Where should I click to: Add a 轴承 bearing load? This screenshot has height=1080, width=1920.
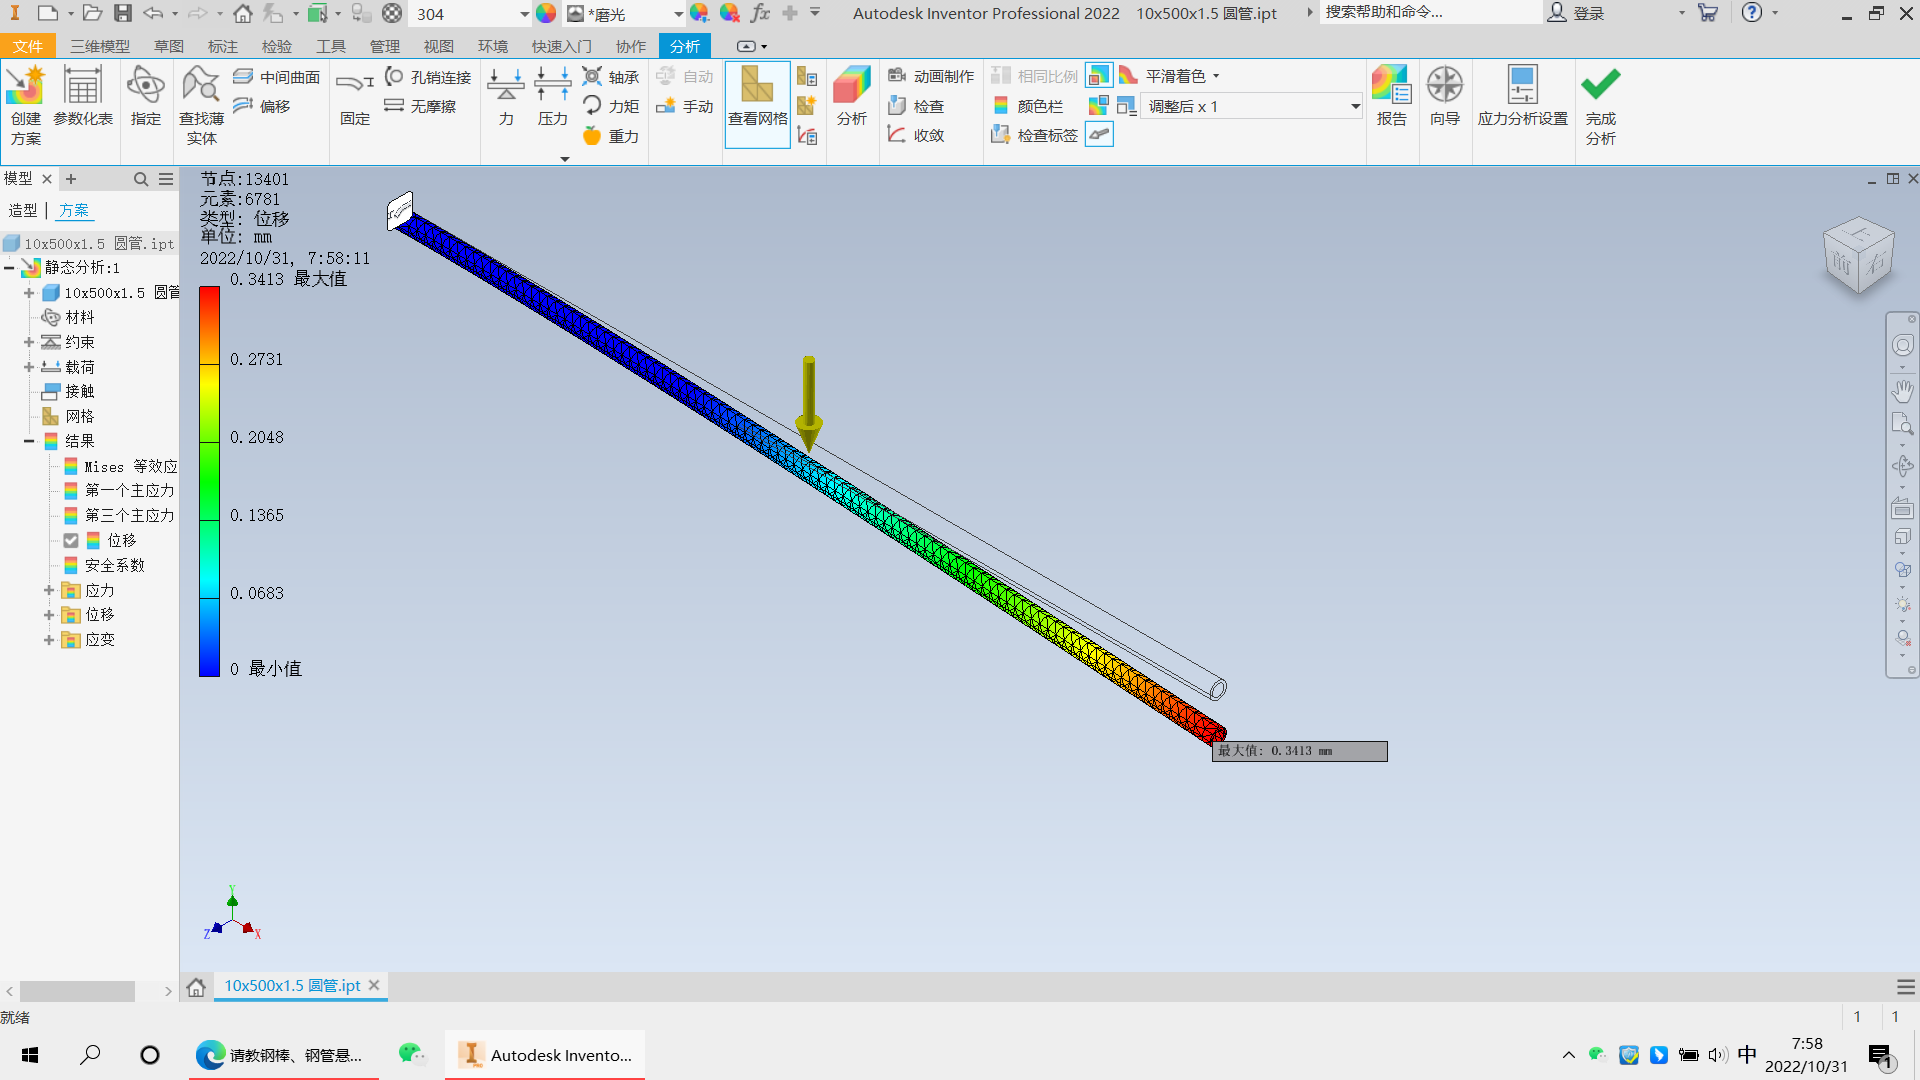click(611, 77)
